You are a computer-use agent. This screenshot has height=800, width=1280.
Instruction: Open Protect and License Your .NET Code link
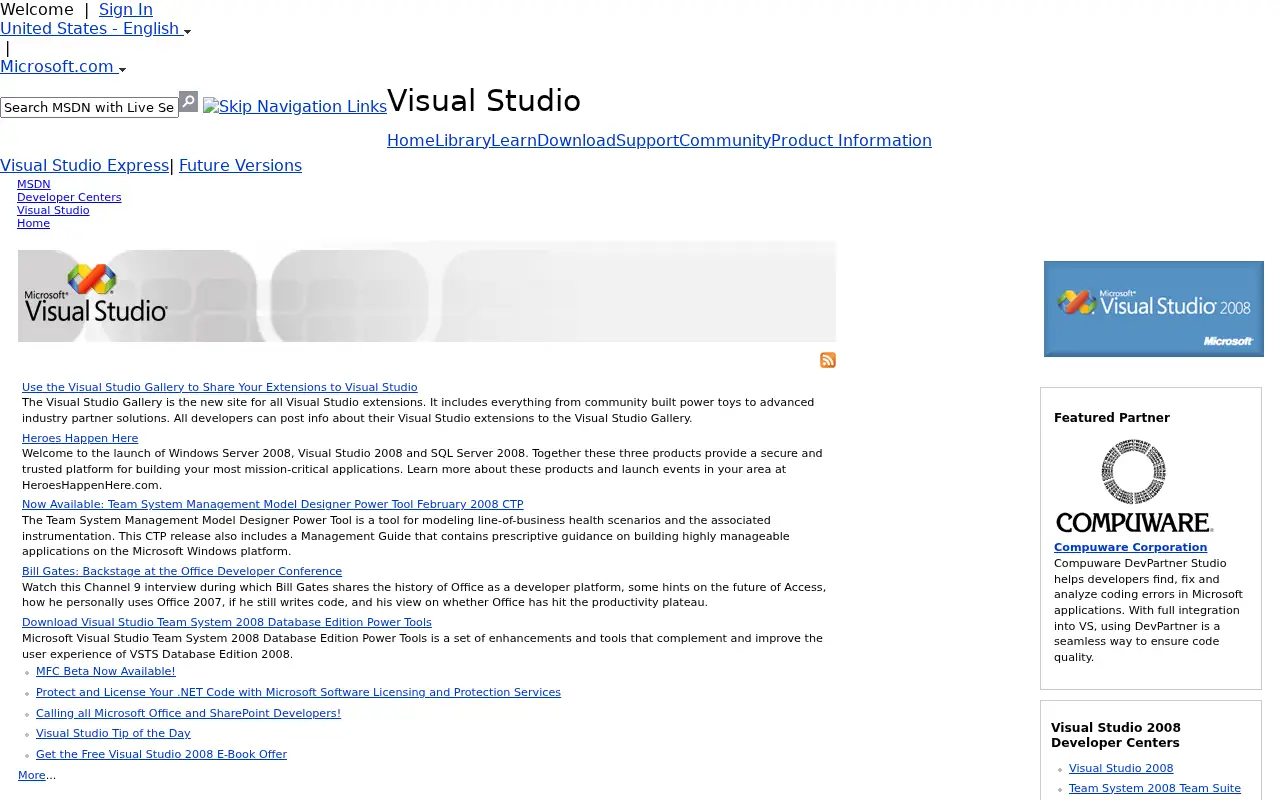298,692
